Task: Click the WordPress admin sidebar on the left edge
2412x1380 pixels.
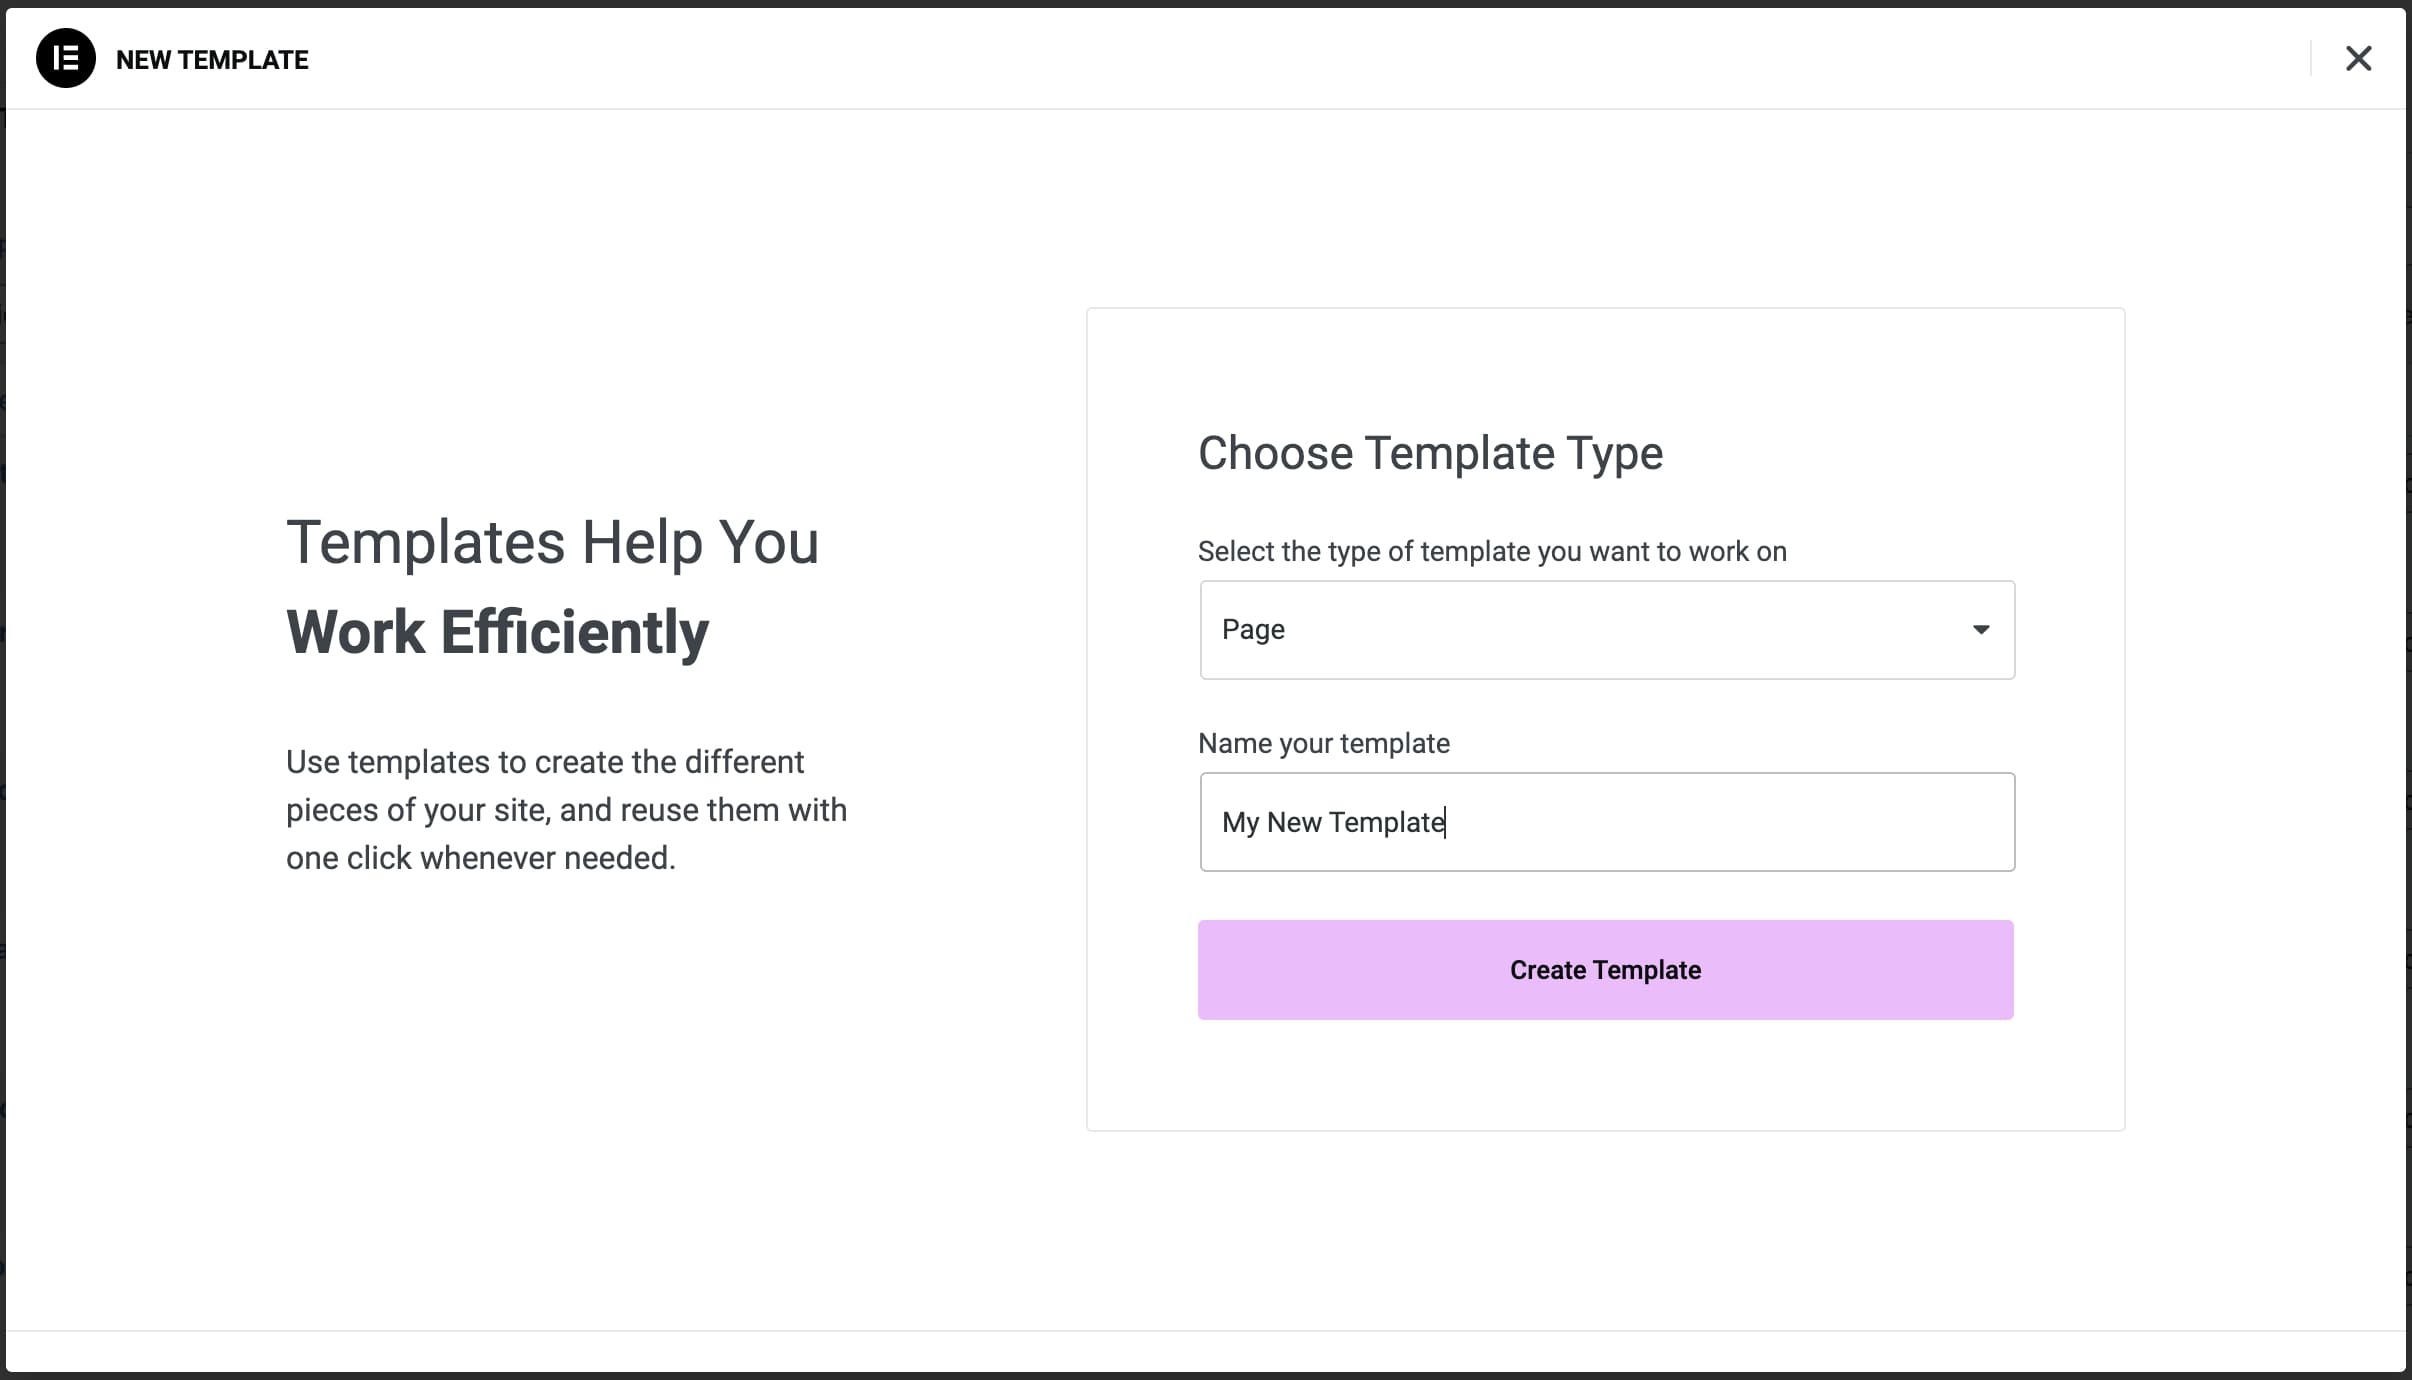Action: pos(5,690)
